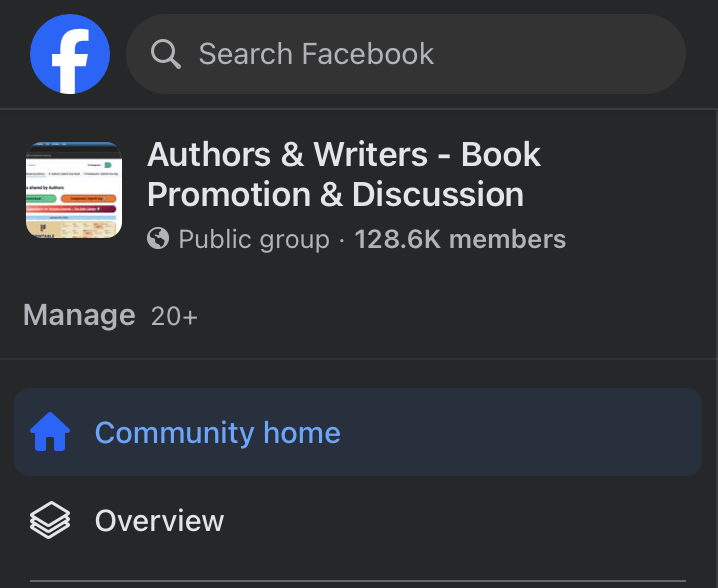Click the Facebook logo
Screen dimensions: 718x588
point(69,54)
